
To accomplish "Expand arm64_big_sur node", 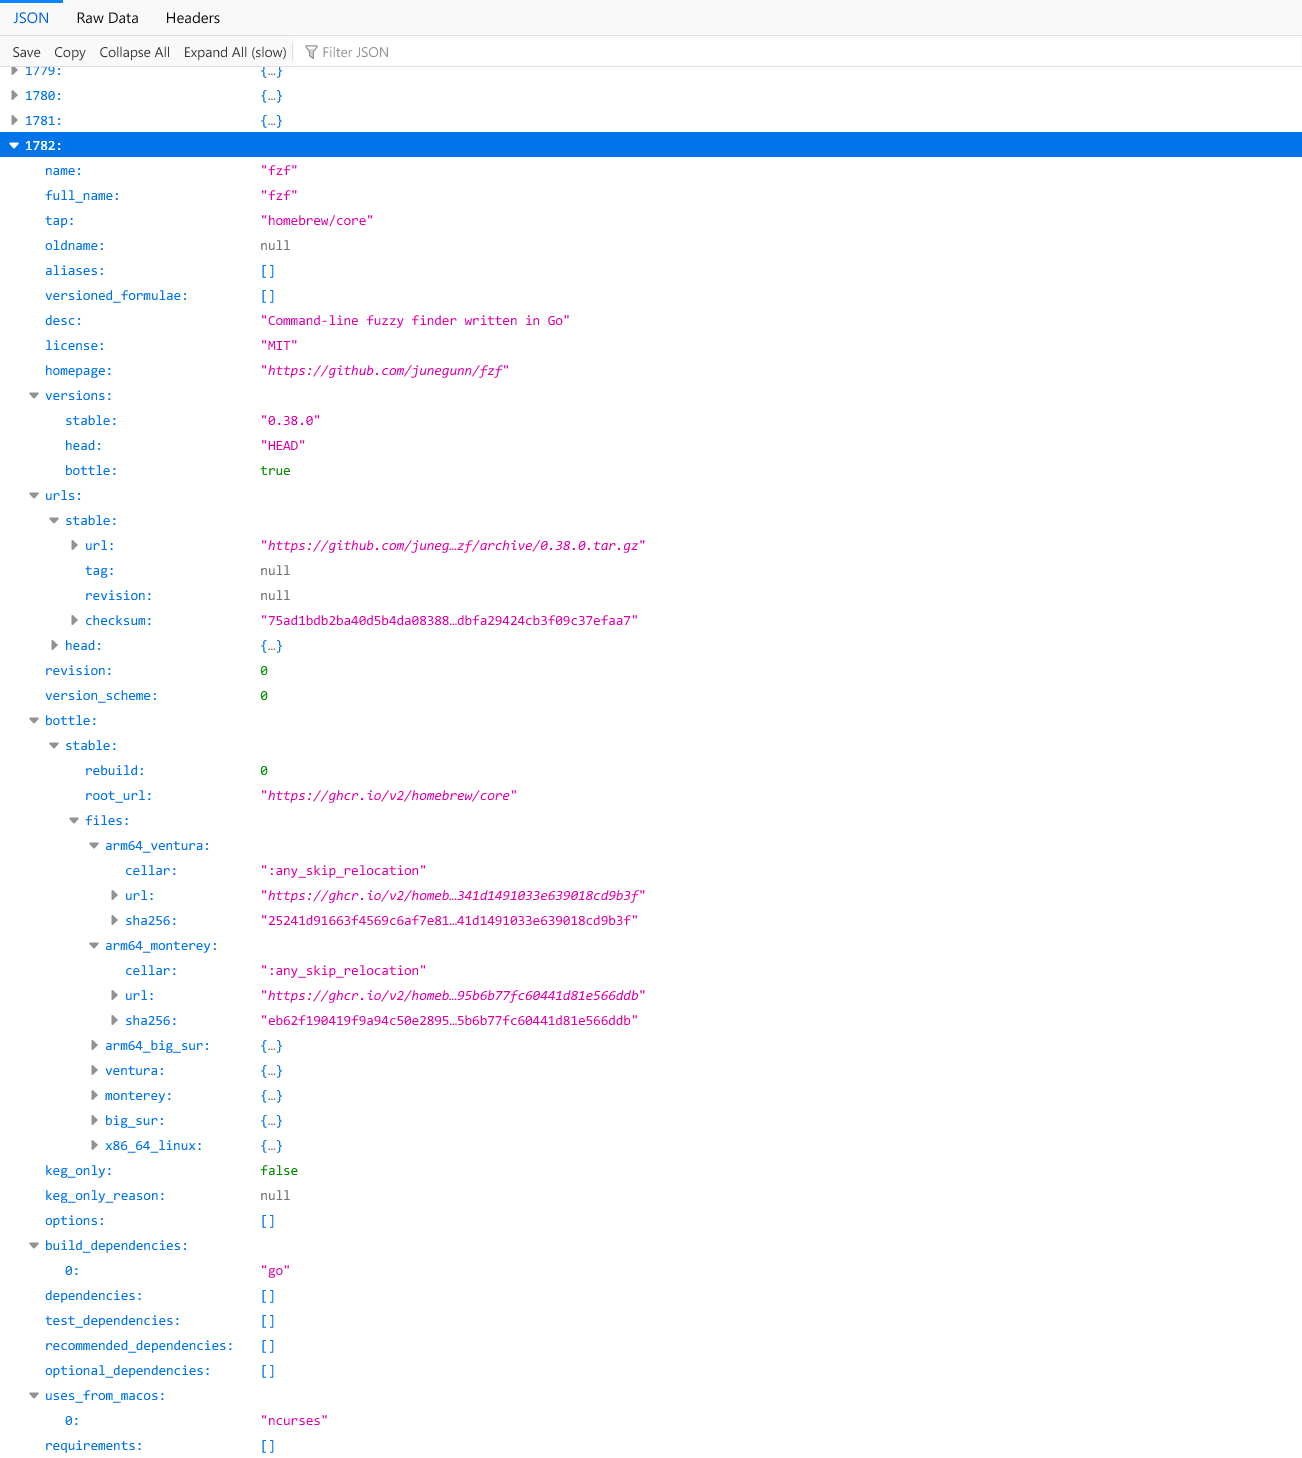I will coord(94,1045).
